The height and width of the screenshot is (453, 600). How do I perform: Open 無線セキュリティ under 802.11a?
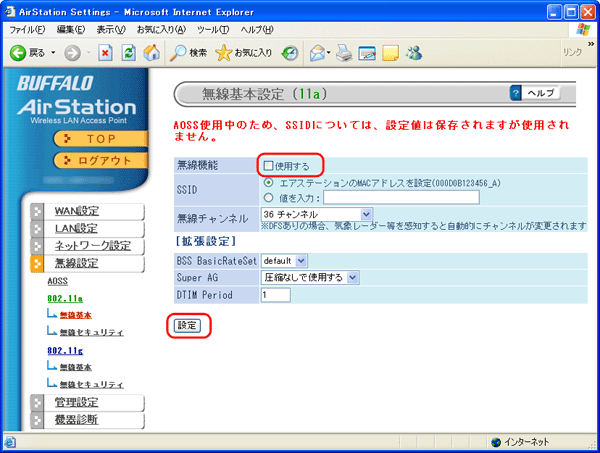tap(92, 332)
